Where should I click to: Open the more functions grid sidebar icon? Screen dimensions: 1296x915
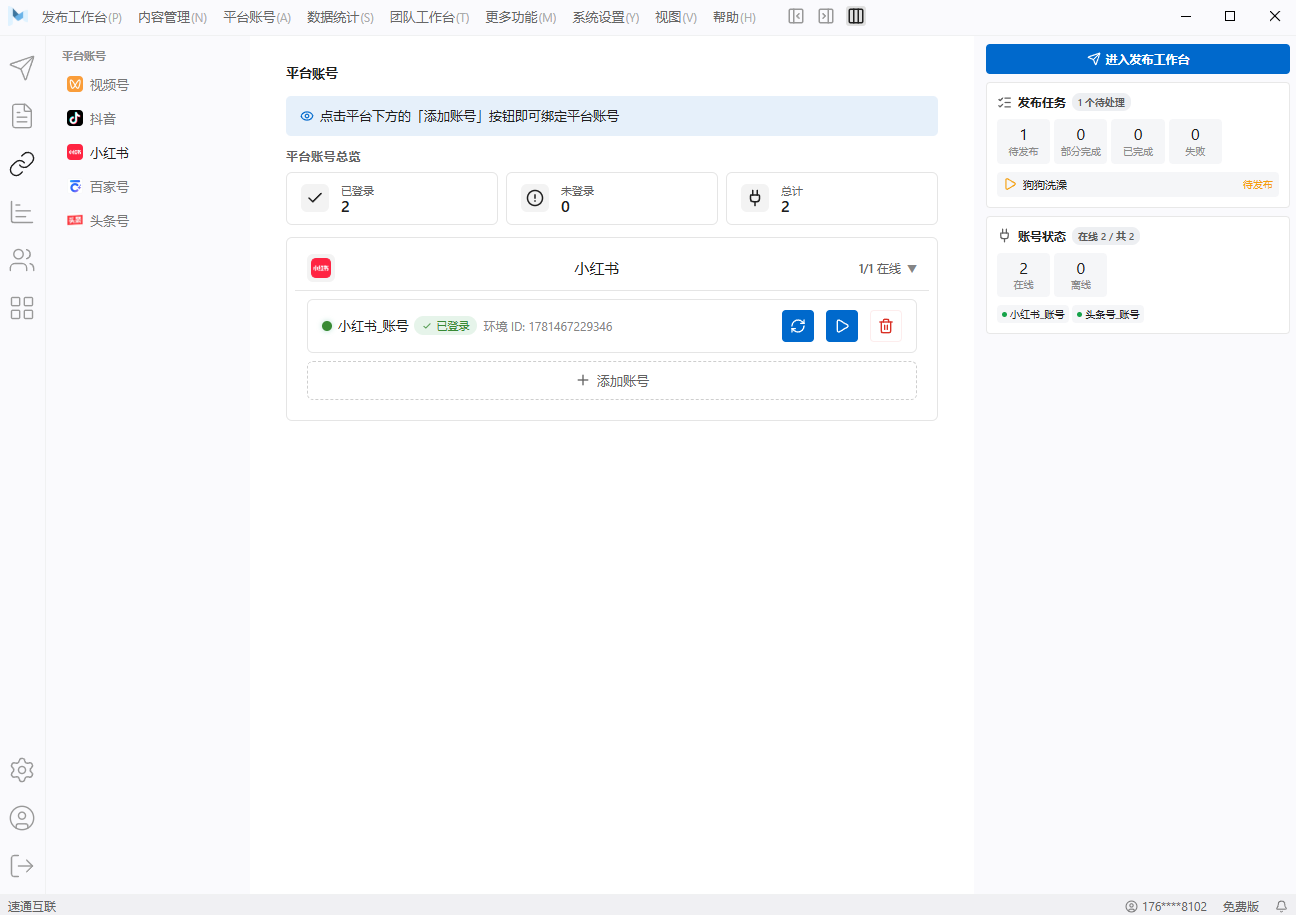click(x=22, y=308)
